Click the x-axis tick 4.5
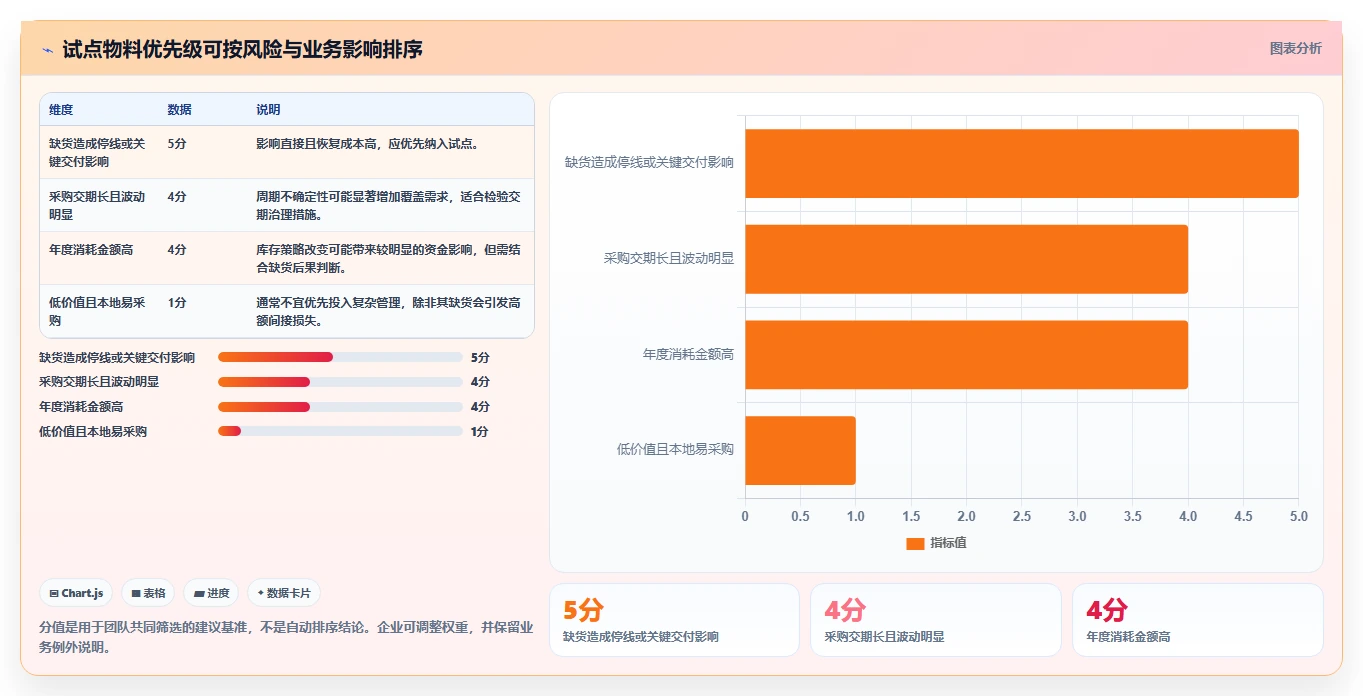The height and width of the screenshot is (696, 1363). (1243, 517)
